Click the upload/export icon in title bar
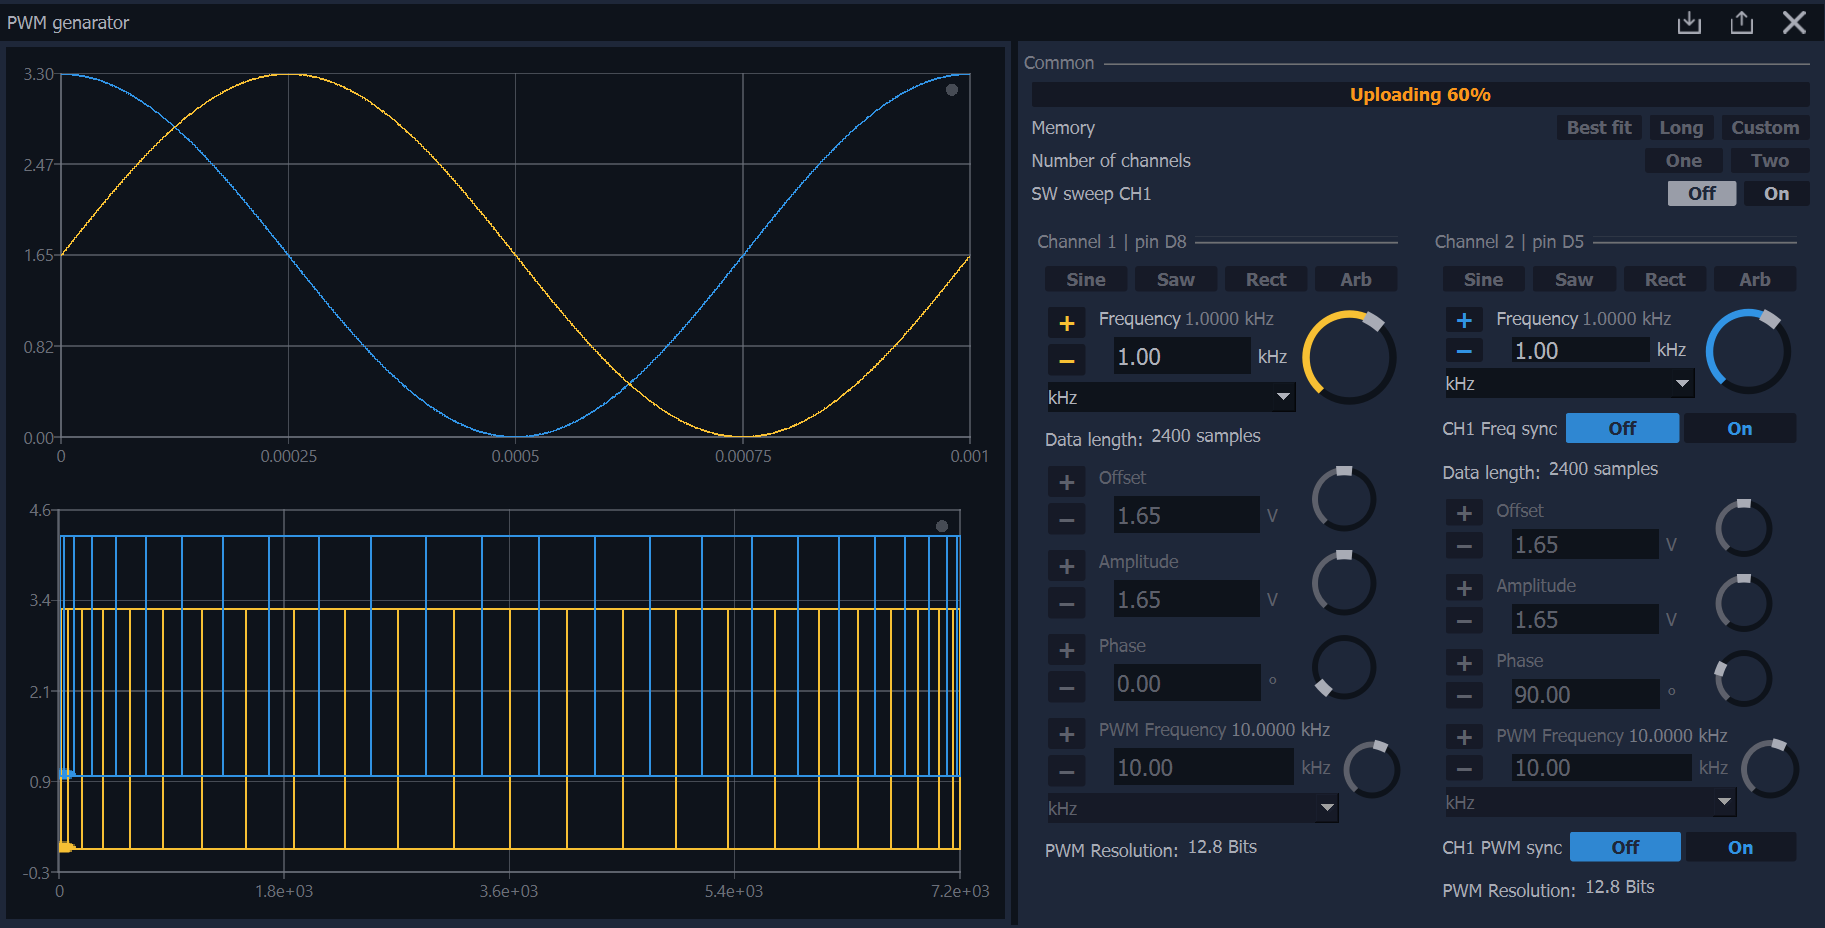This screenshot has height=928, width=1825. tap(1742, 22)
